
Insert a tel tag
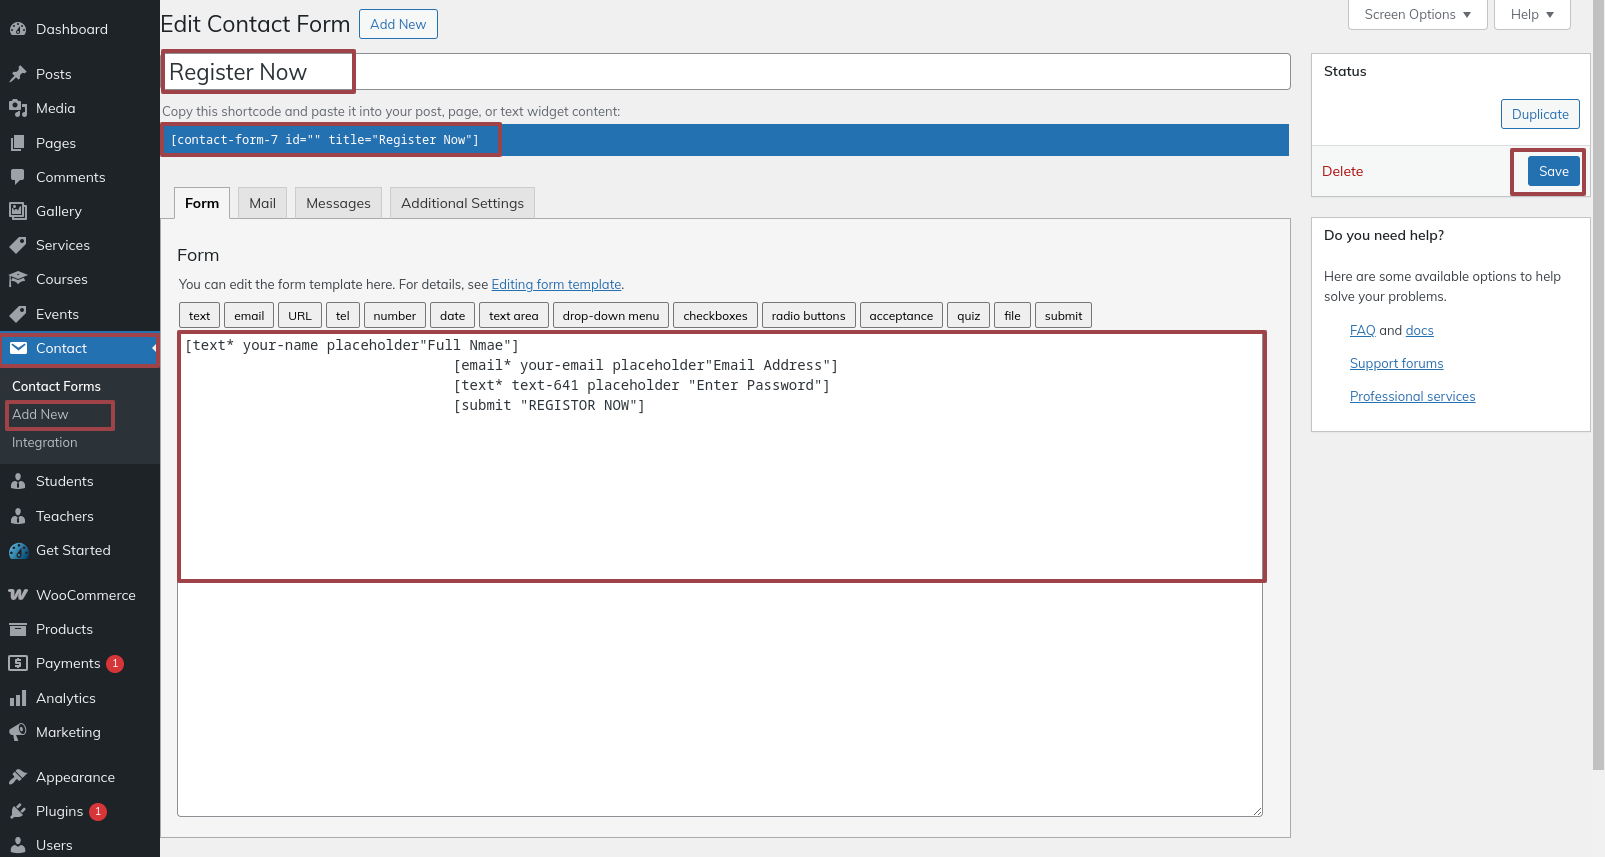tap(343, 315)
